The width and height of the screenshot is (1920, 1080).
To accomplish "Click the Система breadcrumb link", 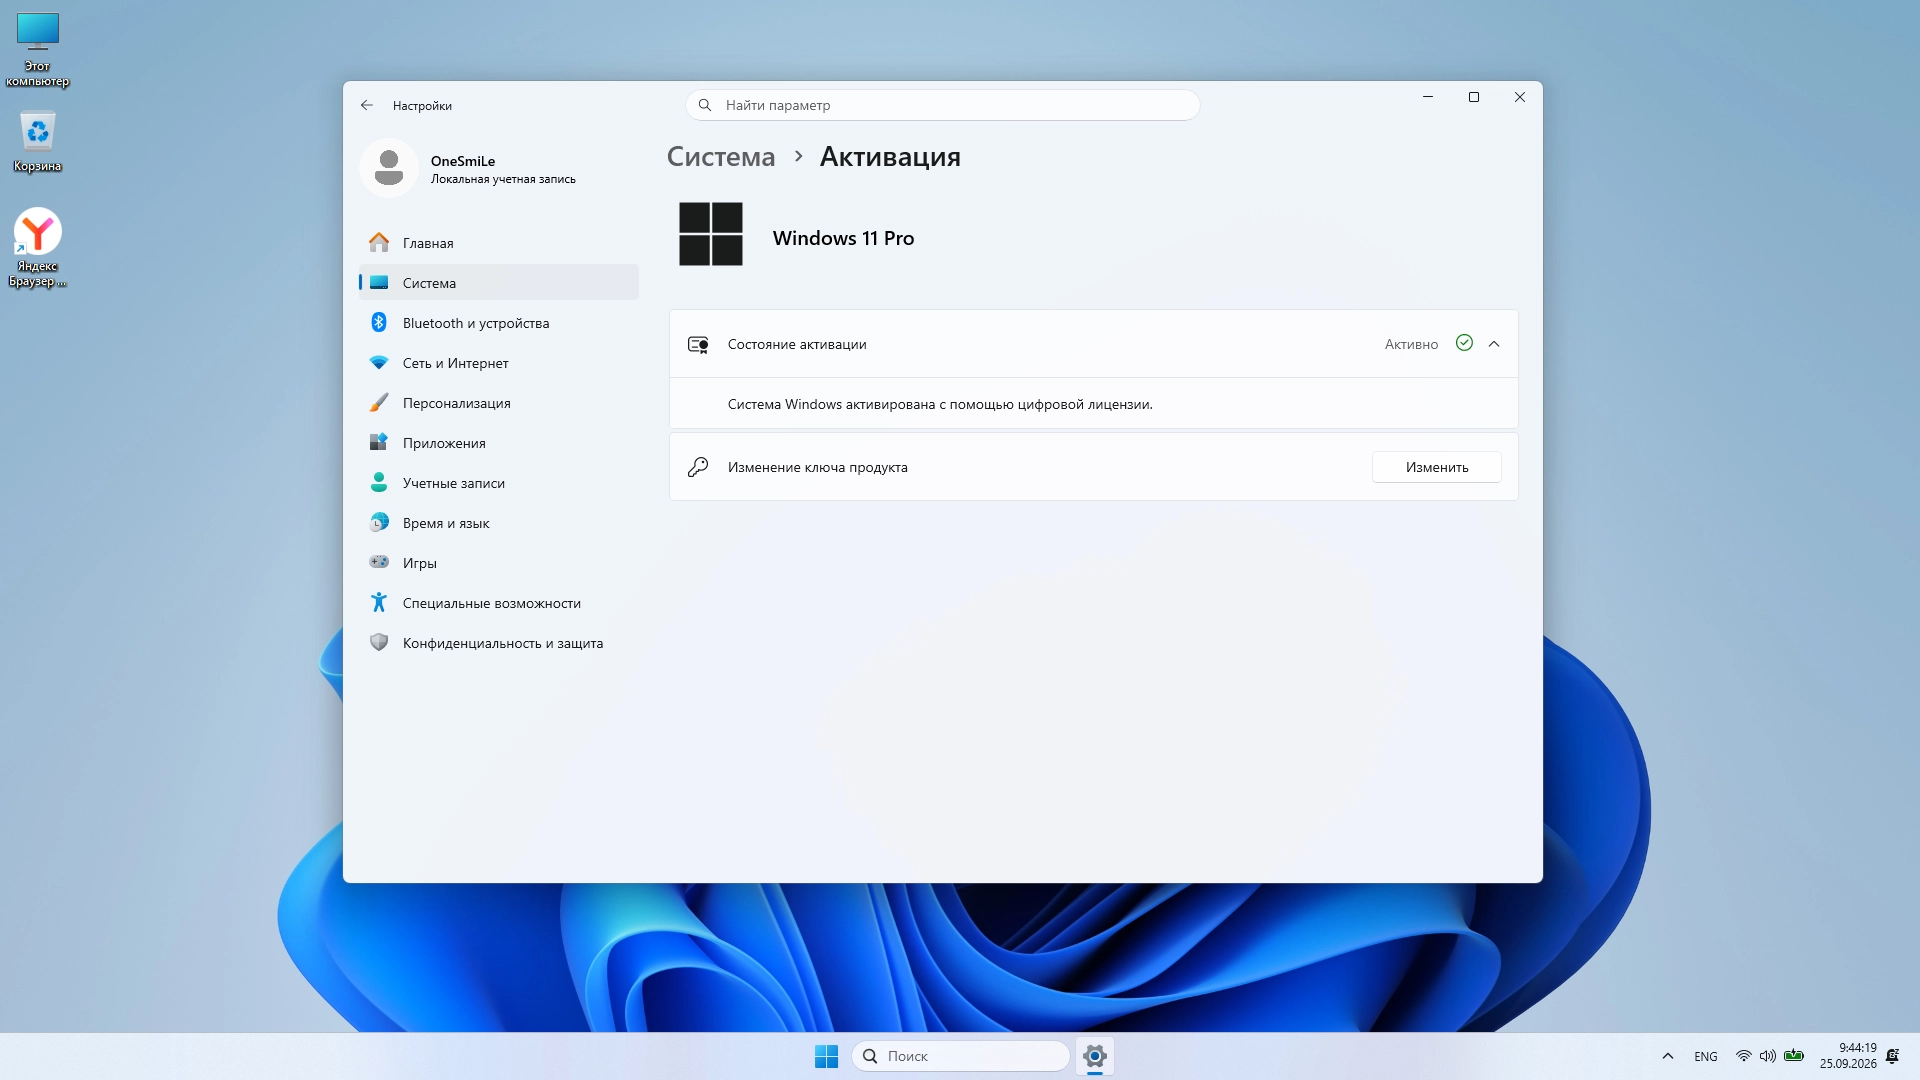I will (721, 157).
